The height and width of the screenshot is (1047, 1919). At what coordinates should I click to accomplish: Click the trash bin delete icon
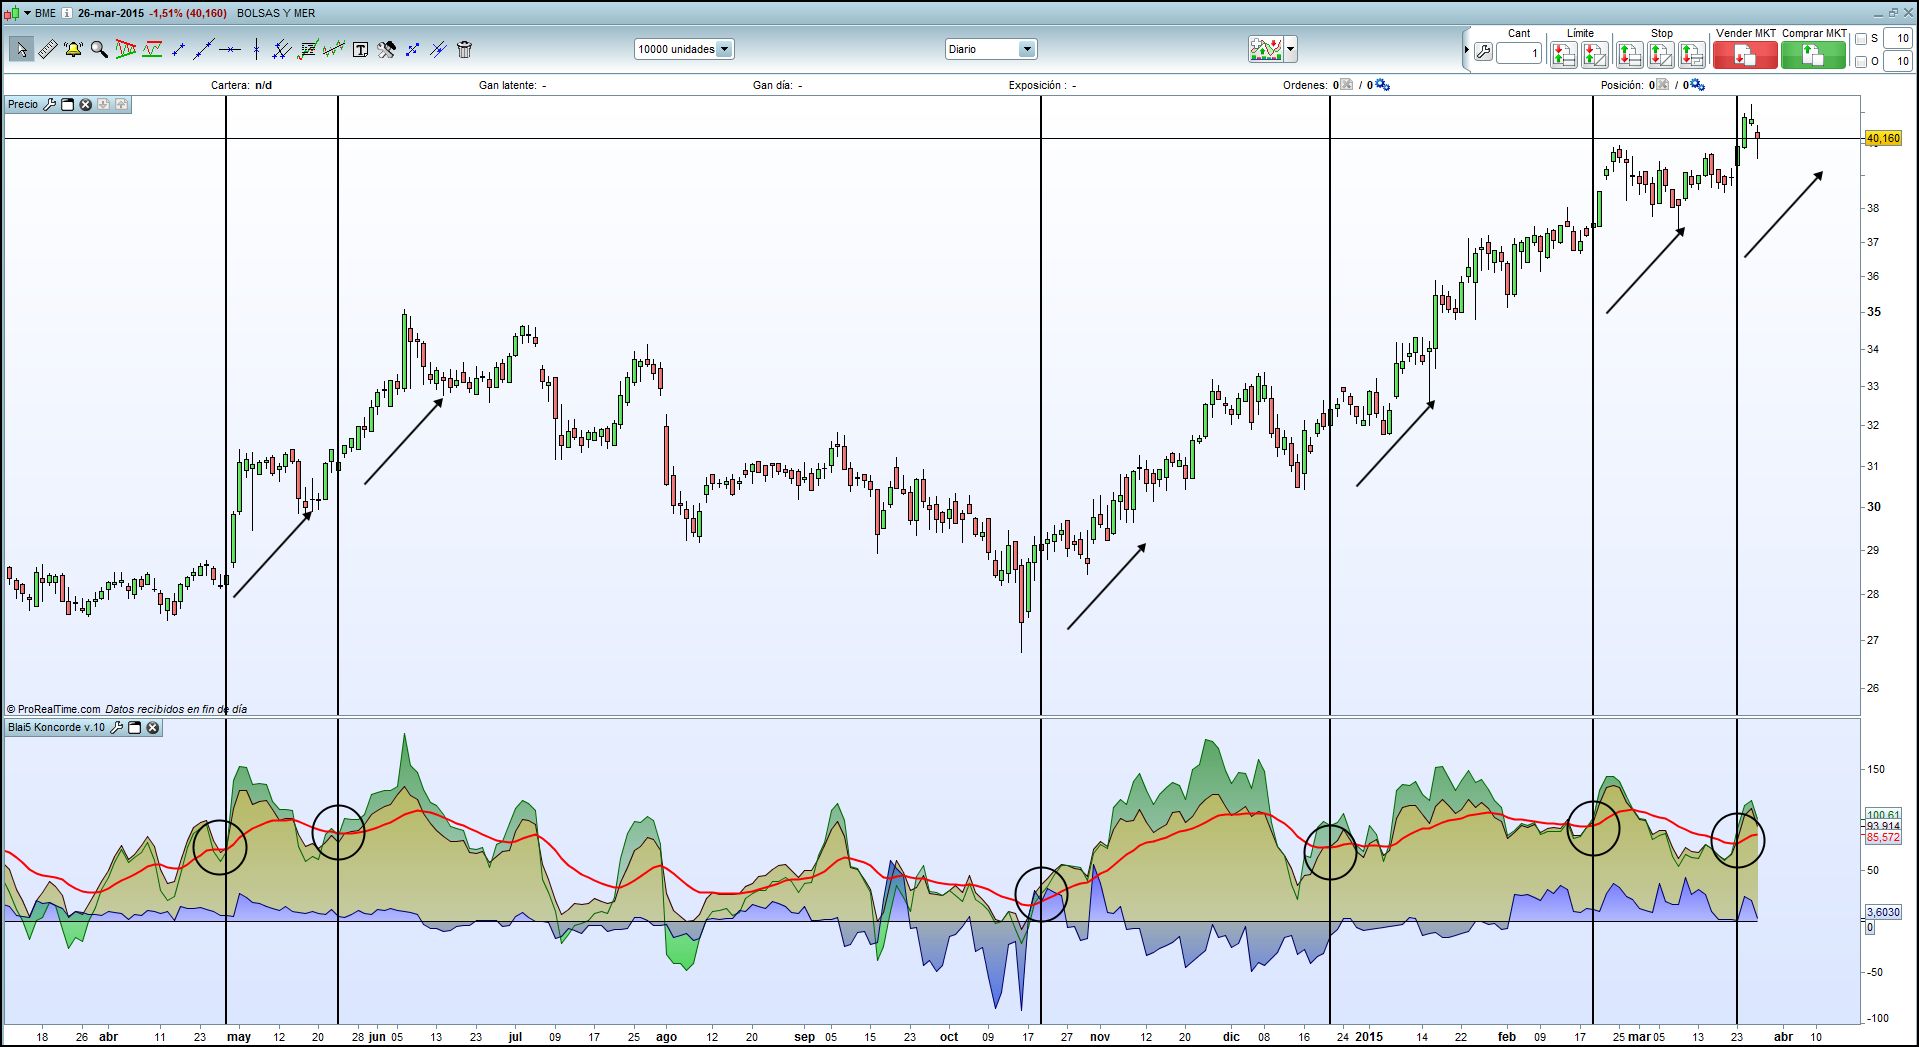coord(464,49)
